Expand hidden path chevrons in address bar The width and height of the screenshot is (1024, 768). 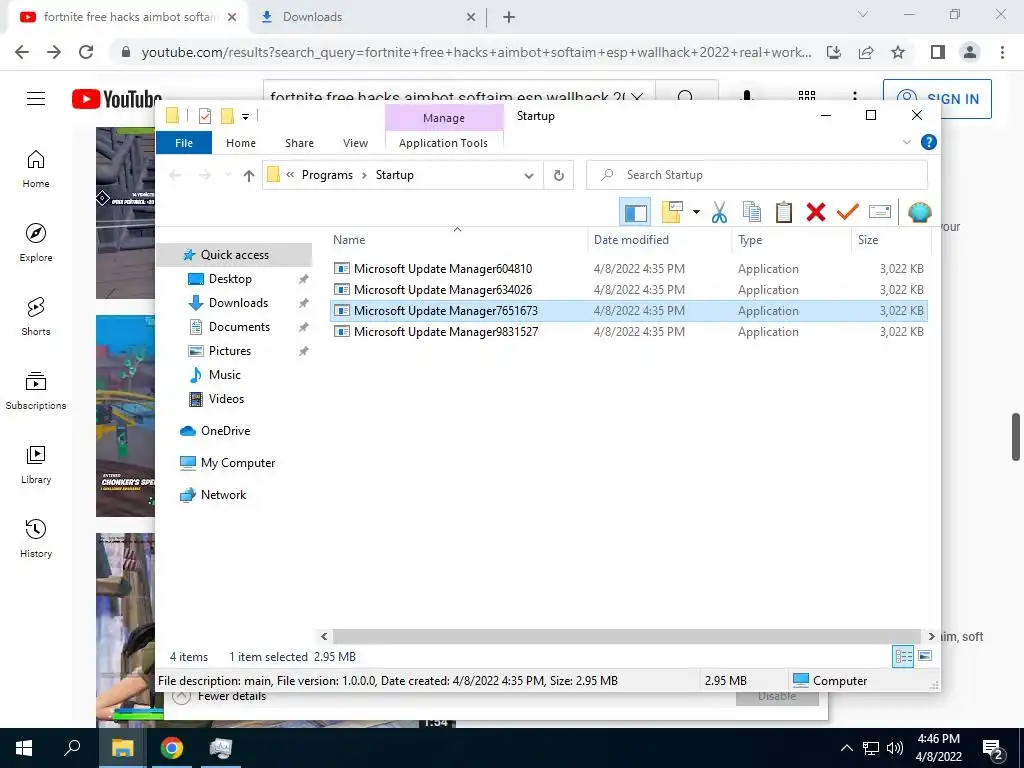pos(291,175)
